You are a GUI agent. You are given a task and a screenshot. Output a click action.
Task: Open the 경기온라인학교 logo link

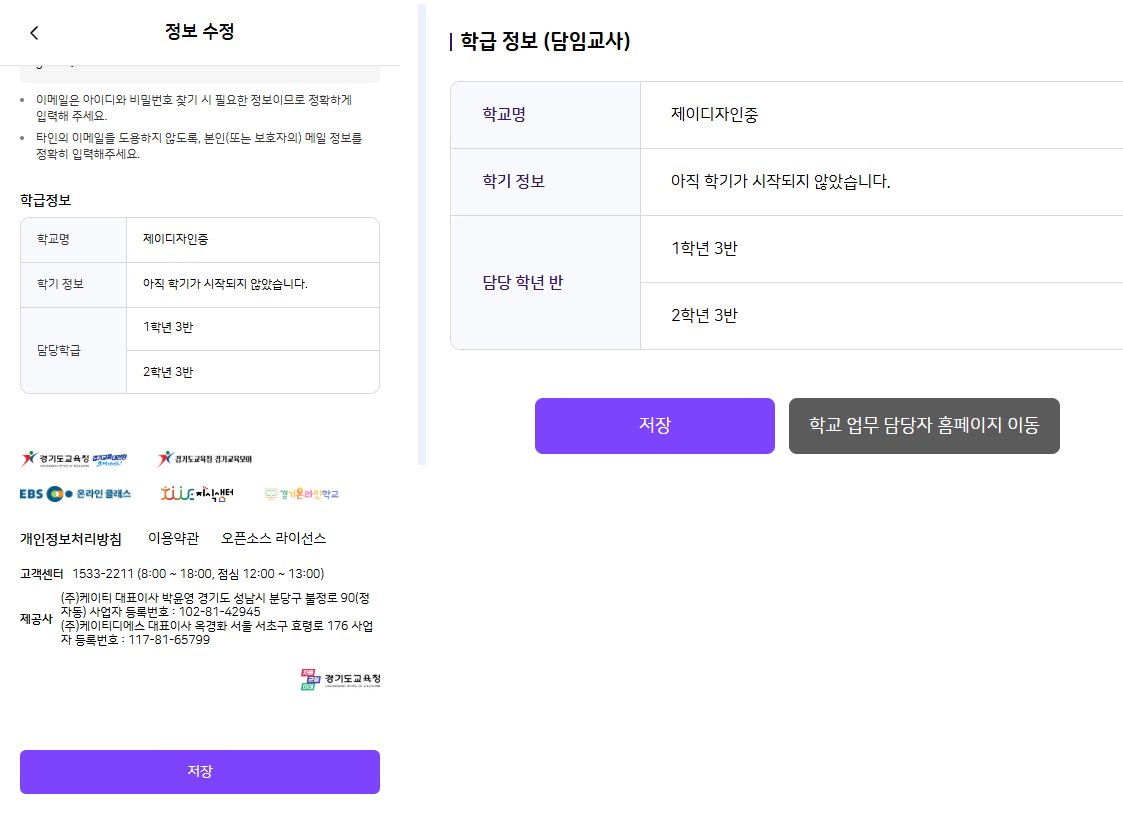tap(302, 494)
